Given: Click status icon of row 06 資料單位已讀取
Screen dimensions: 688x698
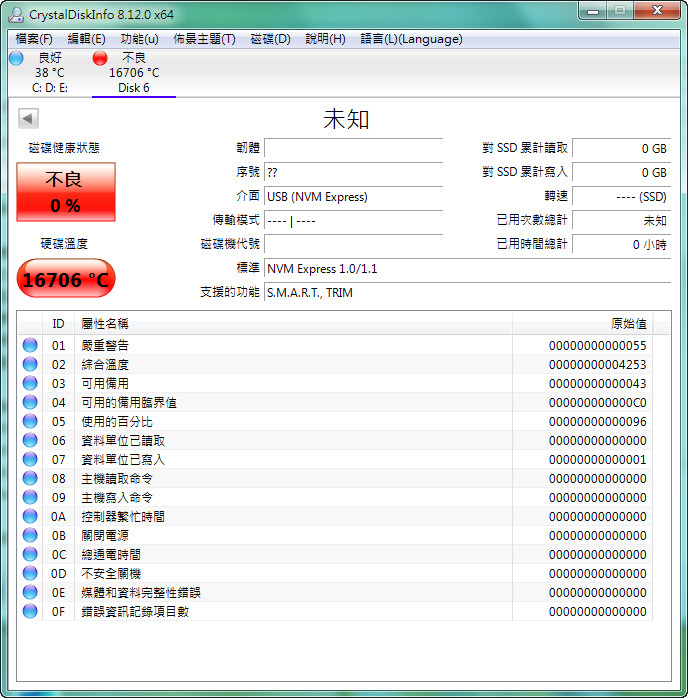Looking at the screenshot, I should [30, 440].
